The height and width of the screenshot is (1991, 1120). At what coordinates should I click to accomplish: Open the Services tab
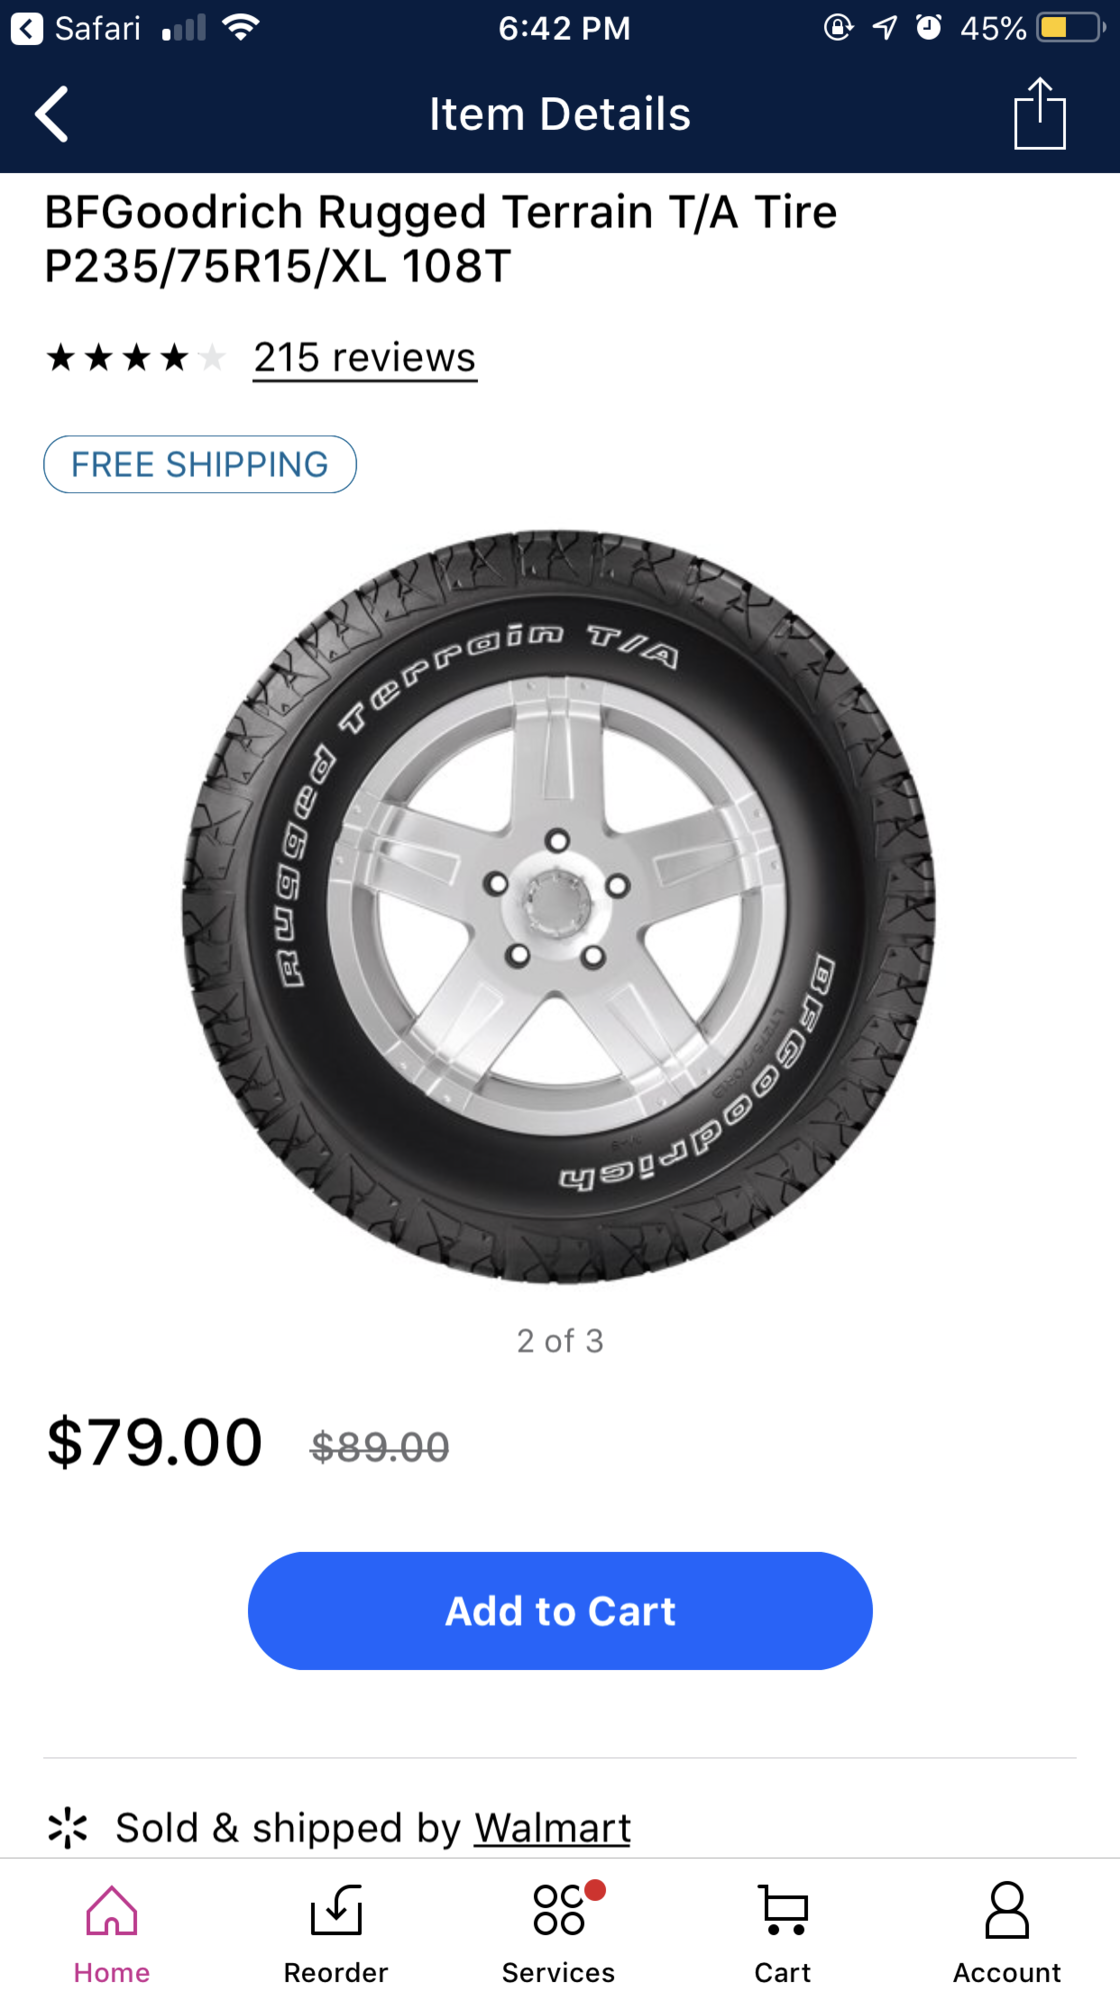pos(559,1932)
